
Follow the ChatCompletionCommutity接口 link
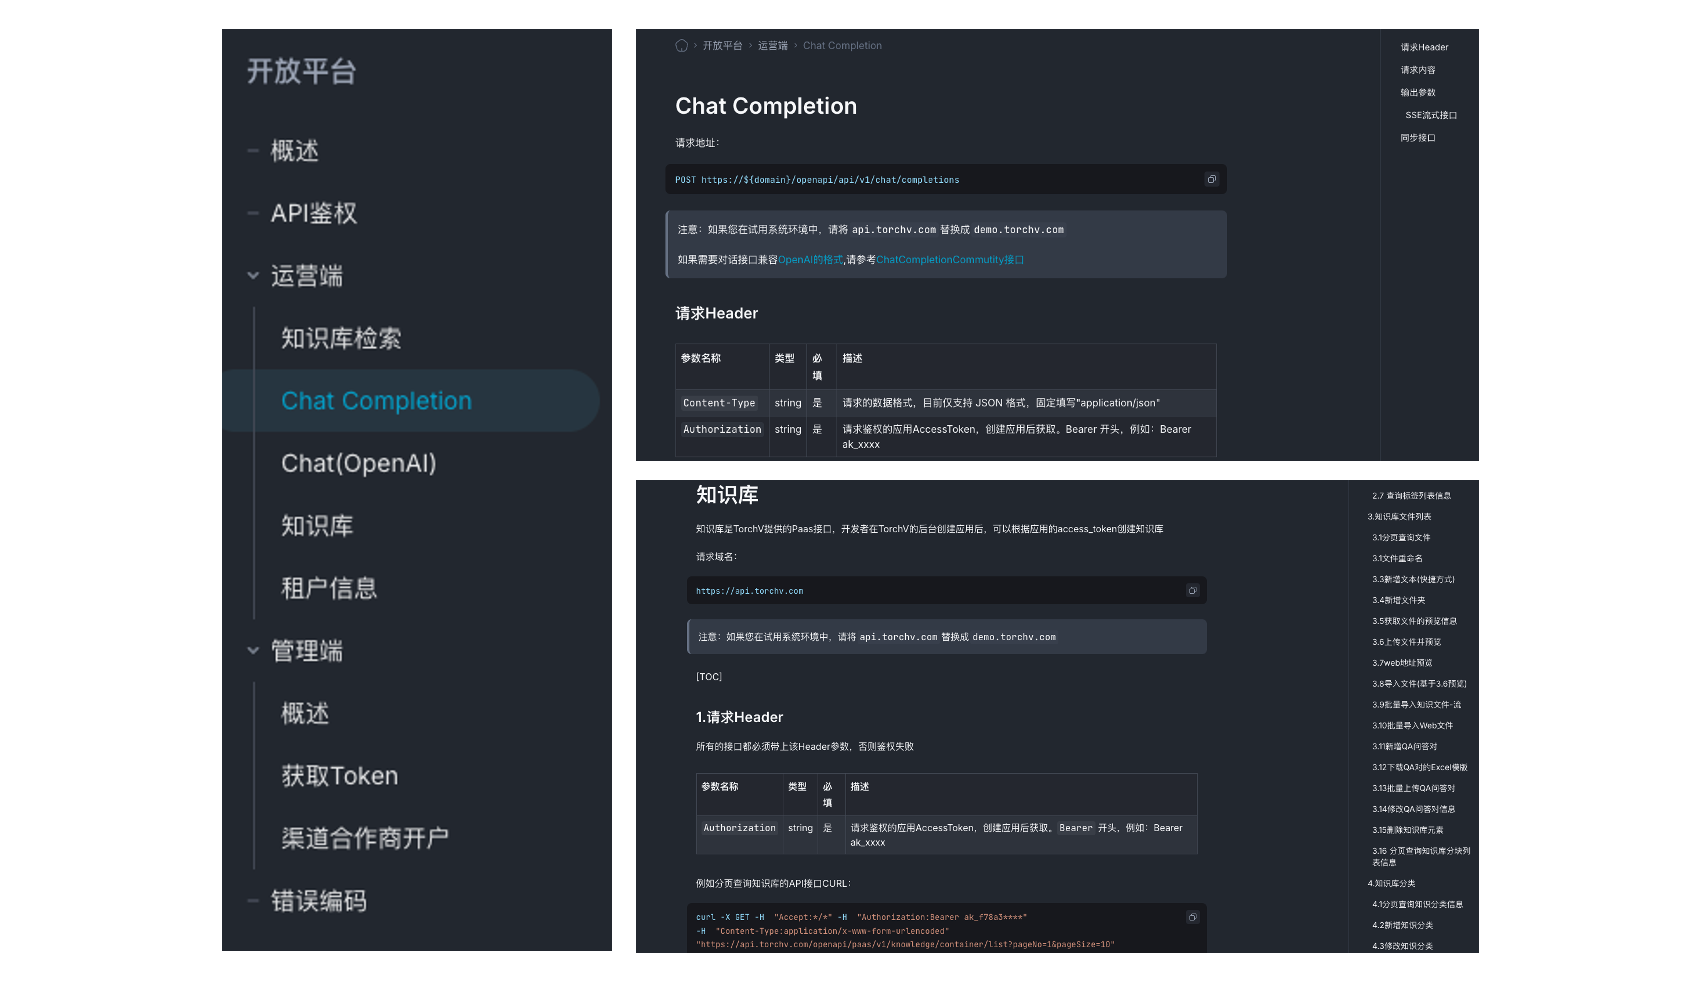coord(950,260)
